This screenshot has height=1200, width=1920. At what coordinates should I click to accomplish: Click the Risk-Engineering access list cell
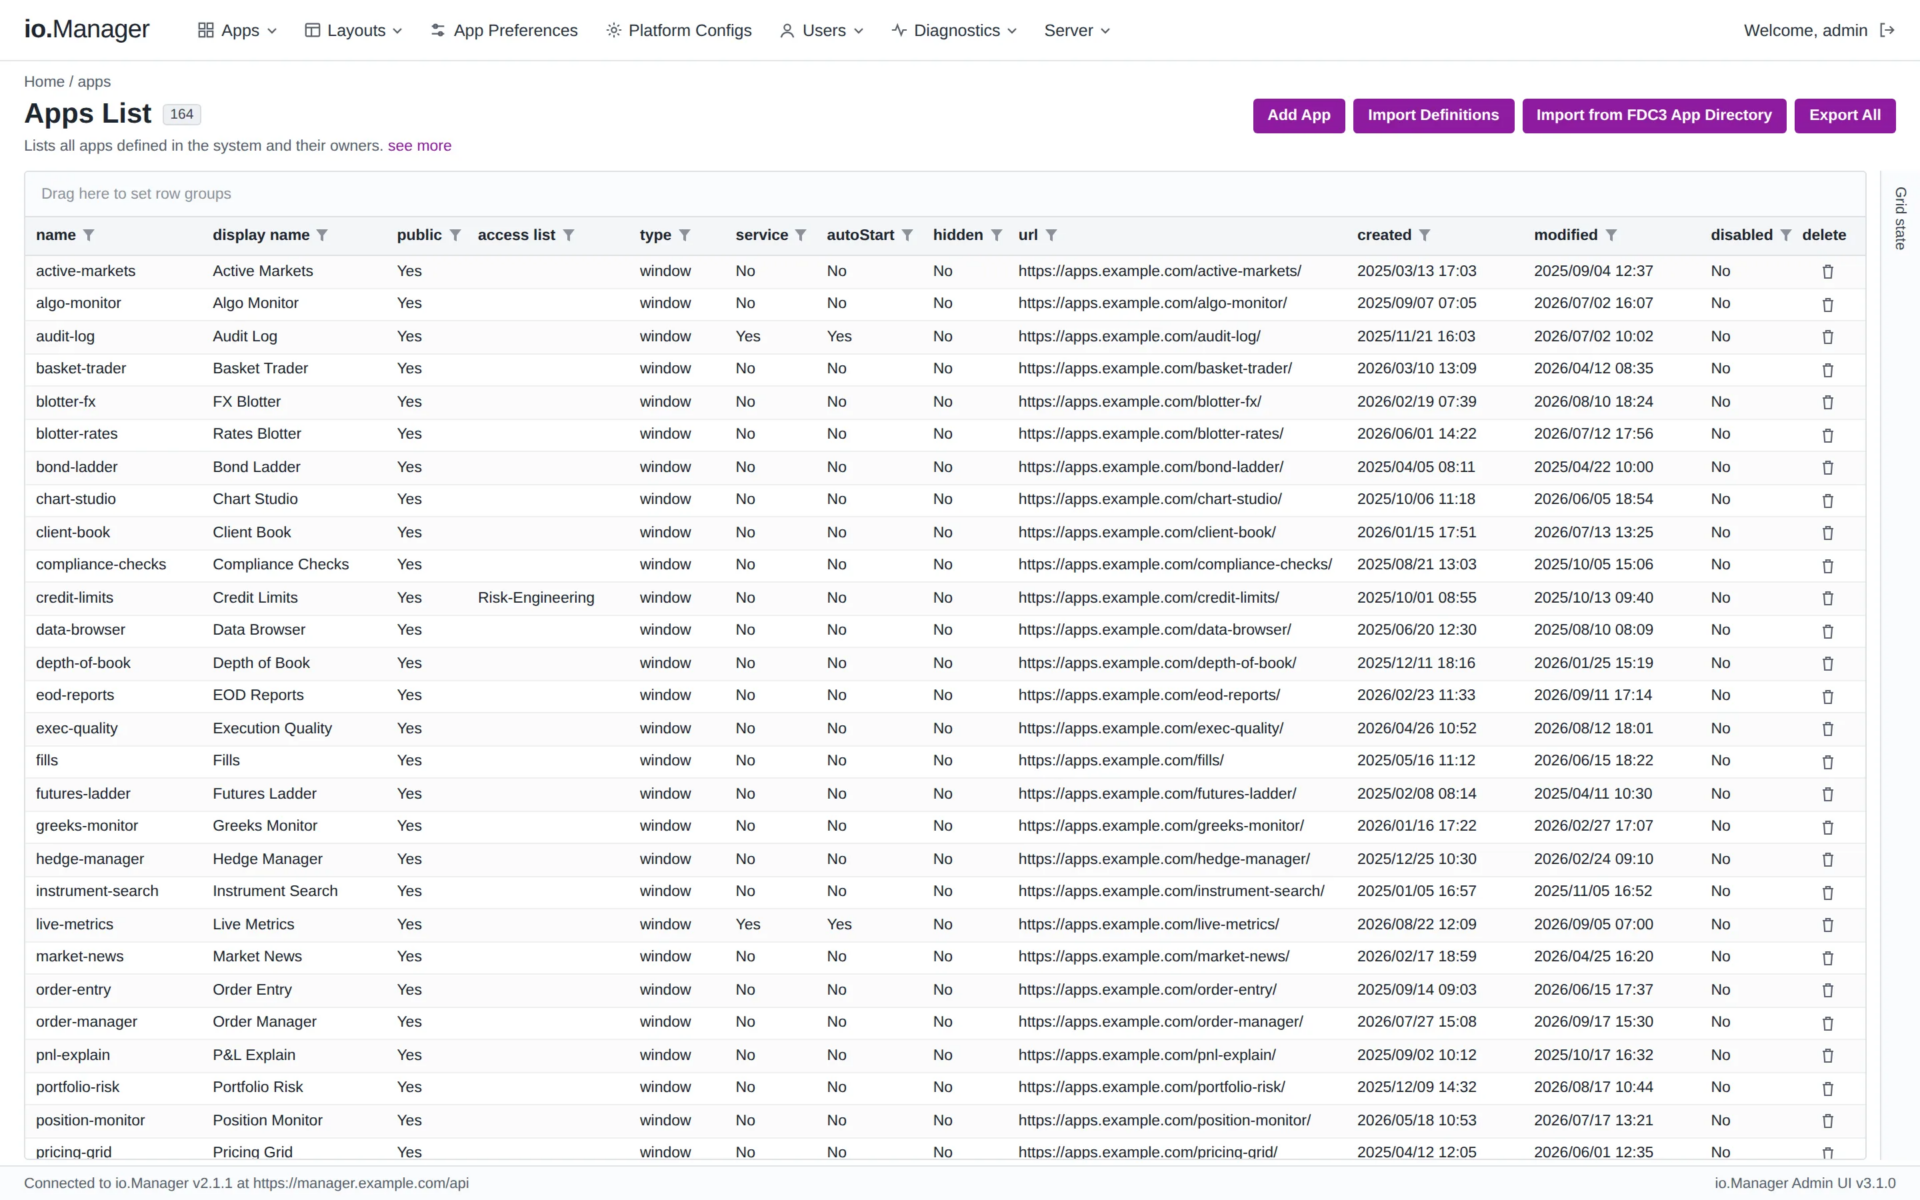click(x=536, y=598)
